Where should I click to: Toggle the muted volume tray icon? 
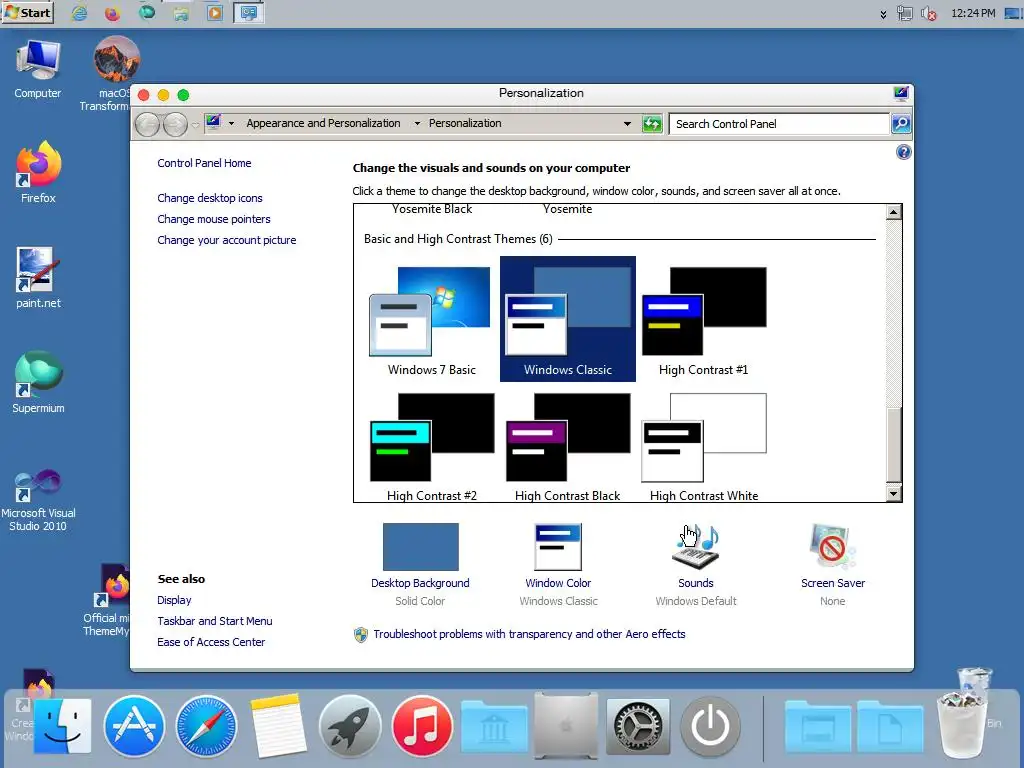tap(929, 13)
